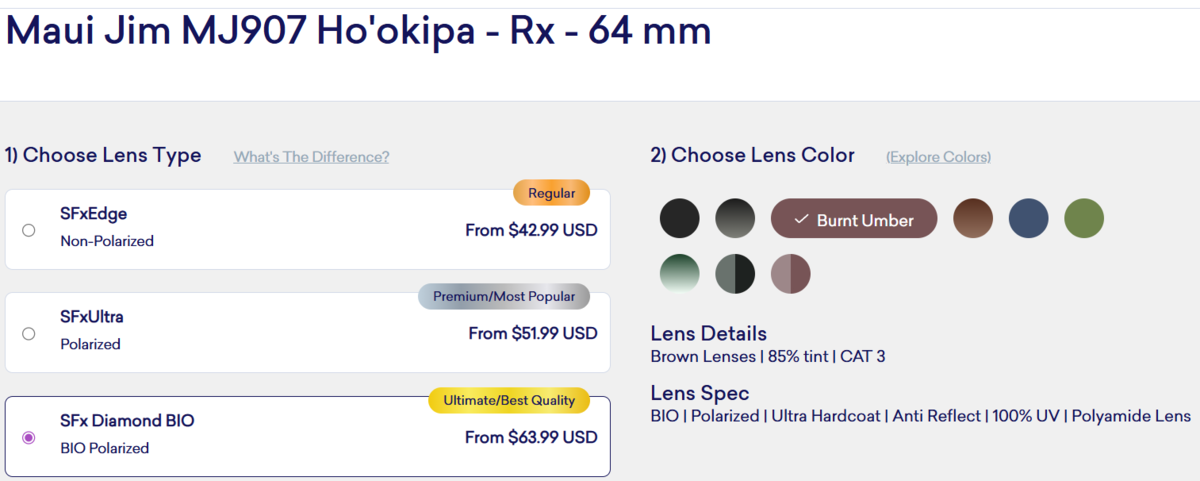This screenshot has width=1200, height=481.
Task: Select the SFxEdge card priced $42.99
Action: tap(300, 230)
